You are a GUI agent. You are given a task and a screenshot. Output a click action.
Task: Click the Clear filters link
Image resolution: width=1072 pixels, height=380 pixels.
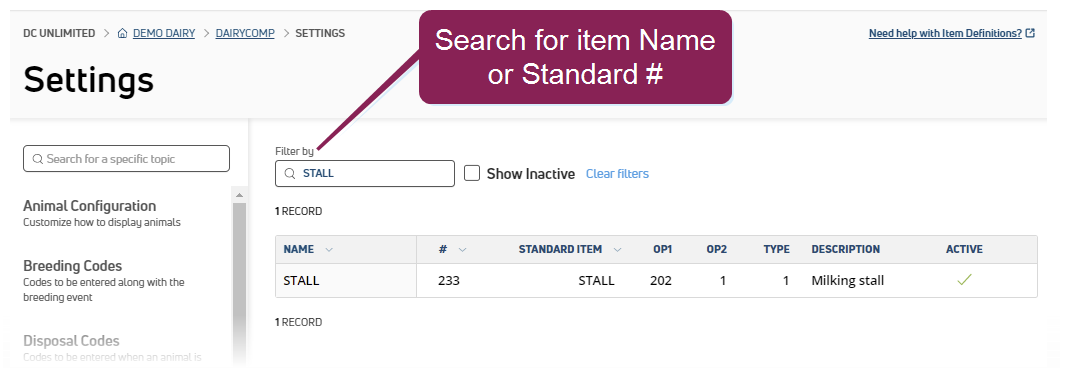[x=617, y=174]
